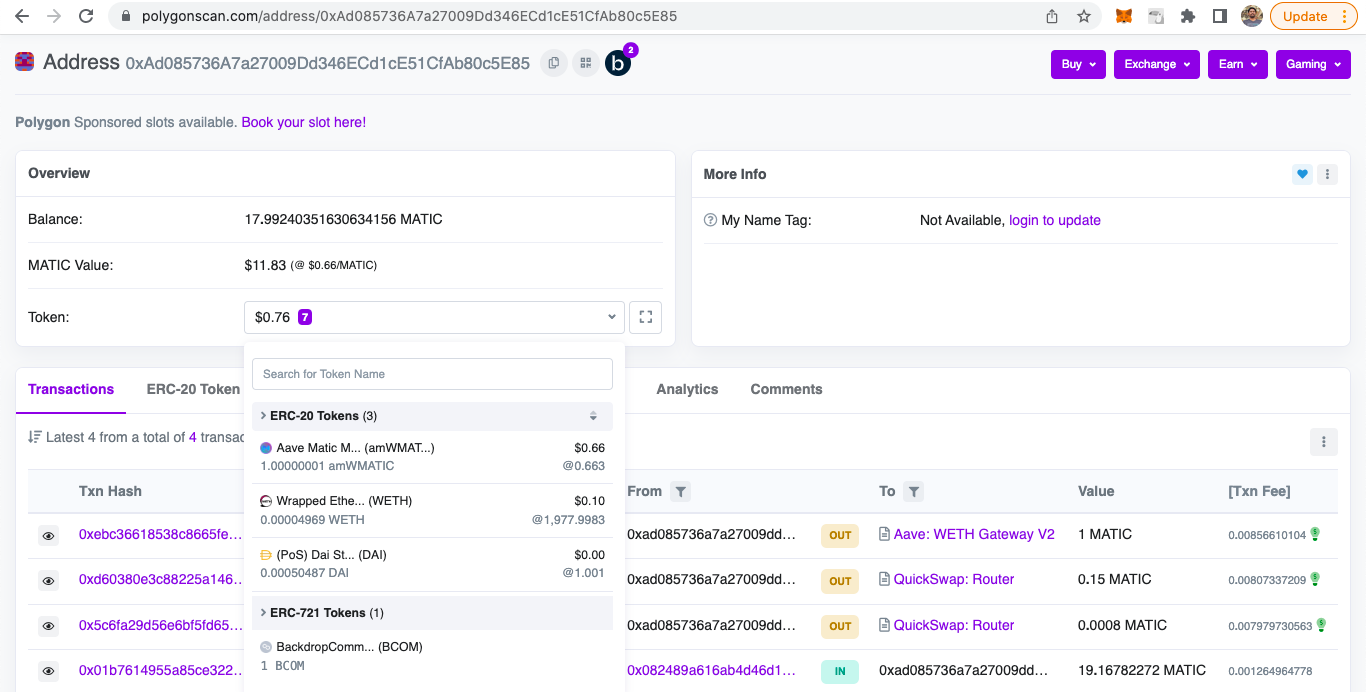Select BackdropComm BCOM NFT entry
Screen dimensions: 1366x692
432,656
